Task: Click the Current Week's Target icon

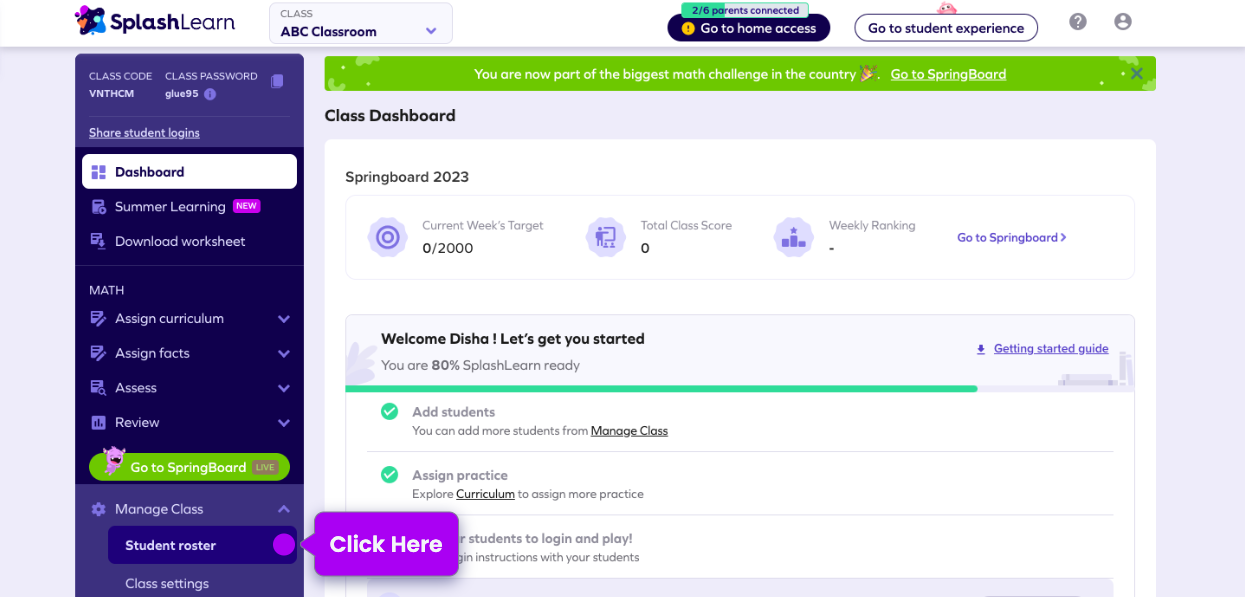Action: pyautogui.click(x=387, y=237)
